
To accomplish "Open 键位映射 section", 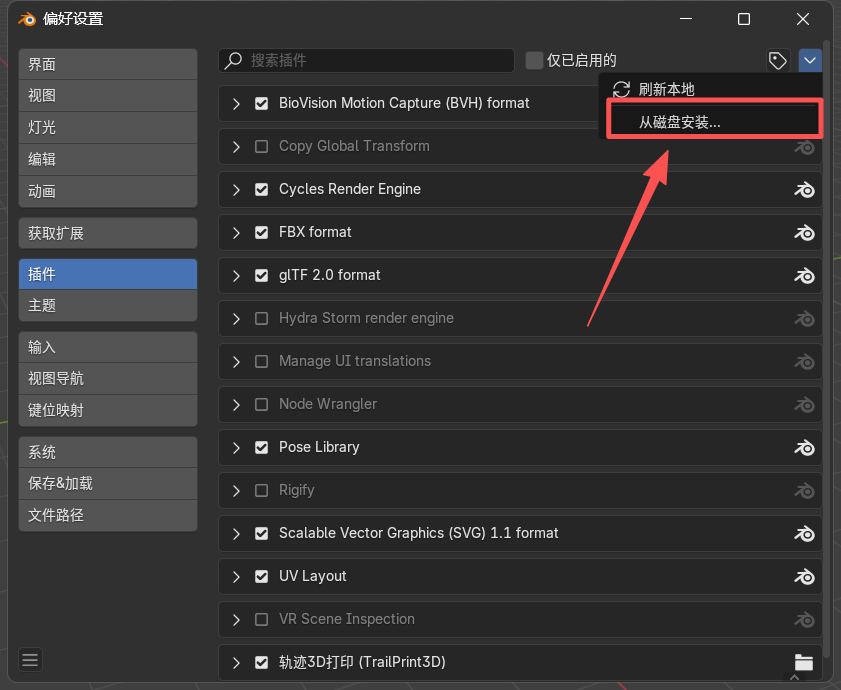I will [108, 410].
